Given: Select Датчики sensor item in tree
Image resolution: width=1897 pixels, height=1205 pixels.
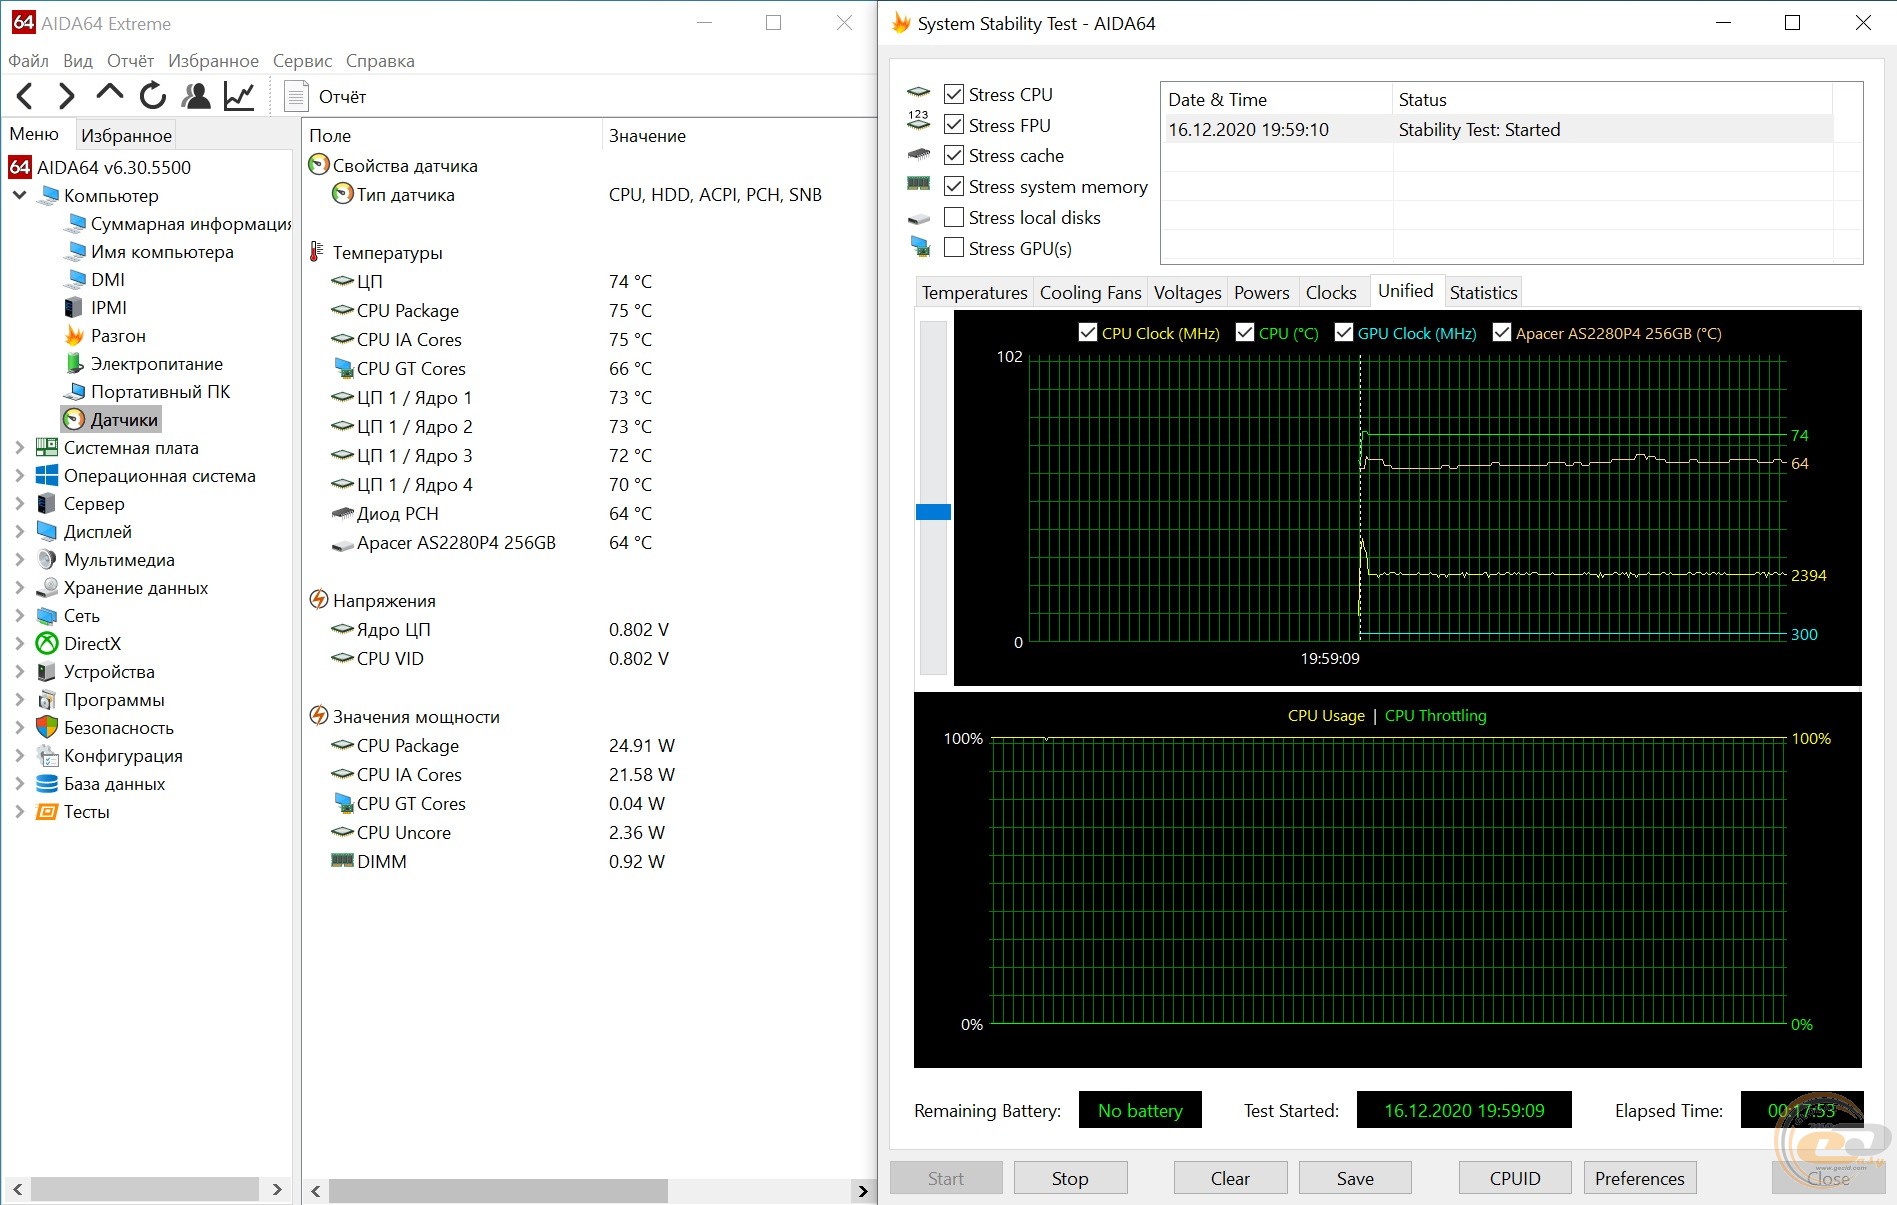Looking at the screenshot, I should coord(123,420).
